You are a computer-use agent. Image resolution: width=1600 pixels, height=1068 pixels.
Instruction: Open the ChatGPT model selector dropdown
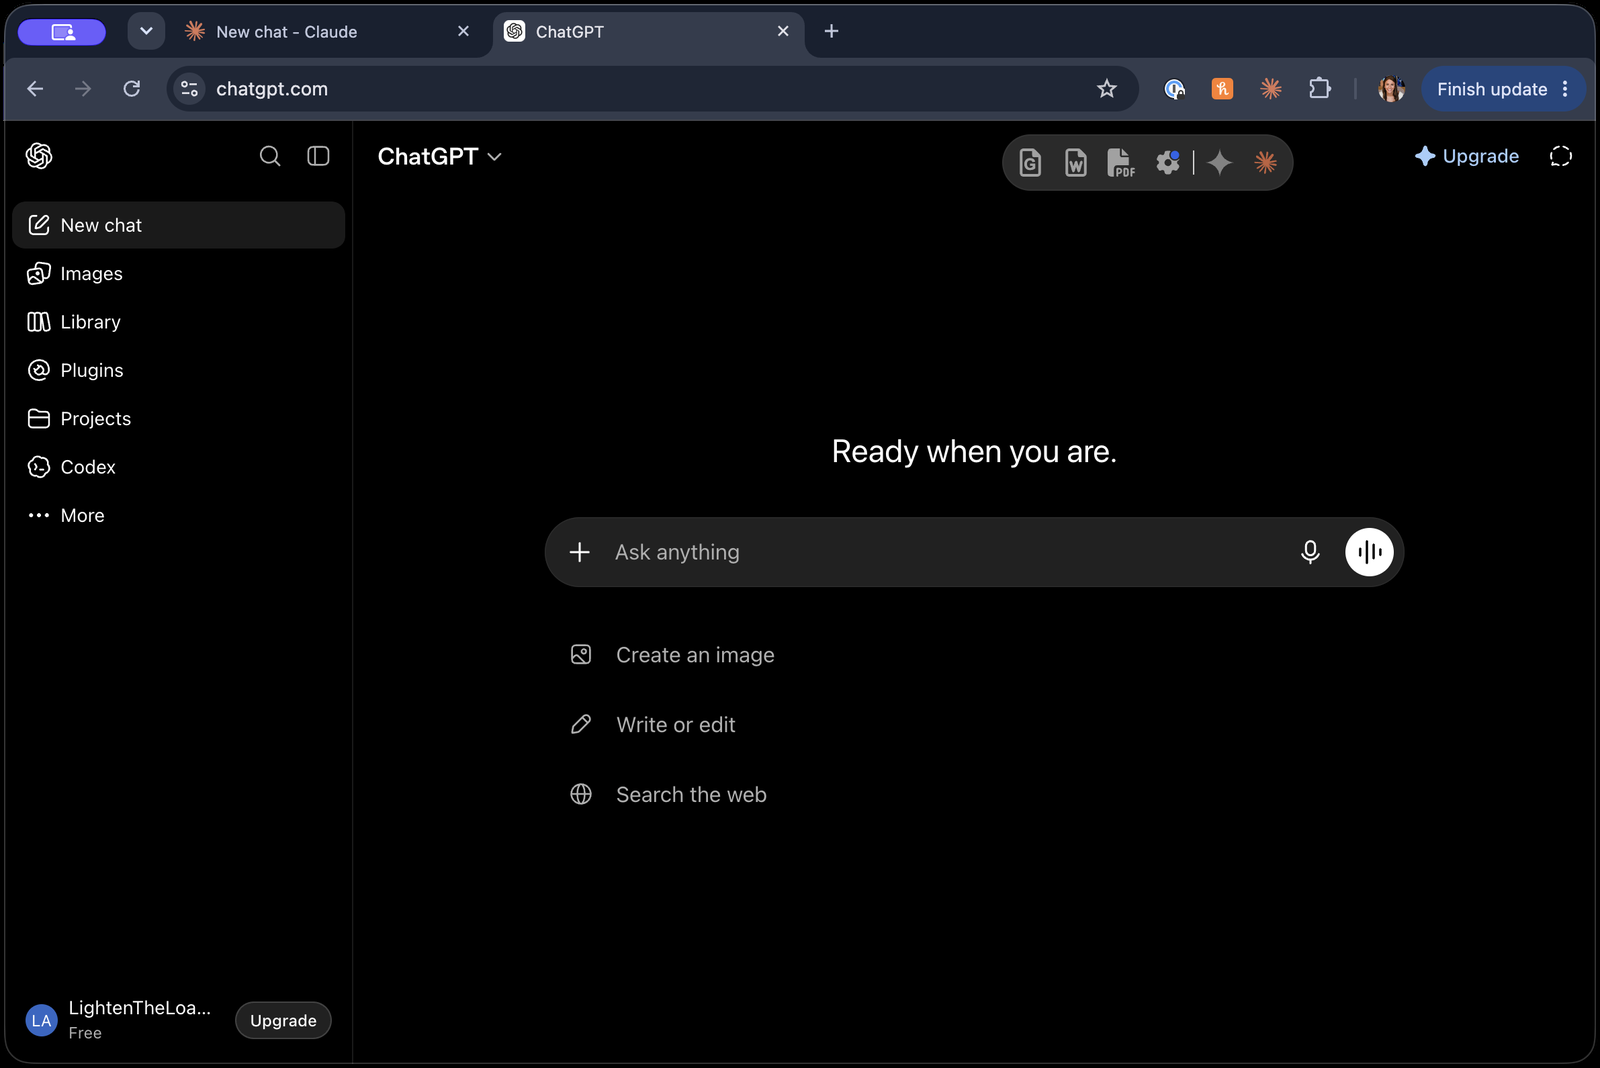[439, 157]
